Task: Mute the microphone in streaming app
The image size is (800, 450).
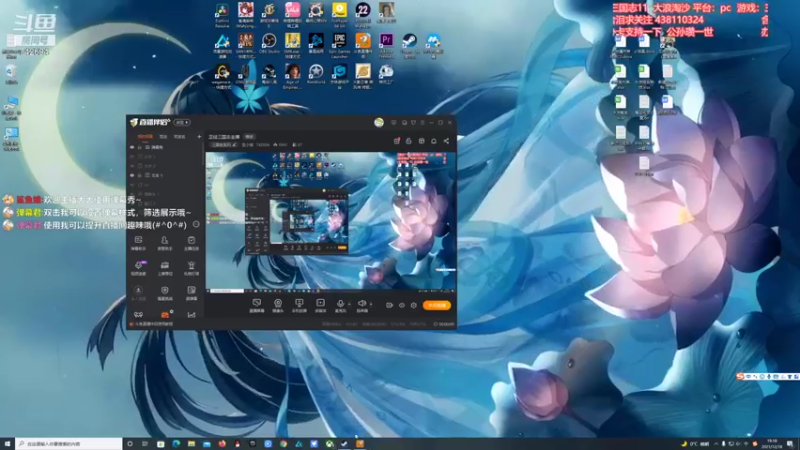Action: click(x=340, y=304)
